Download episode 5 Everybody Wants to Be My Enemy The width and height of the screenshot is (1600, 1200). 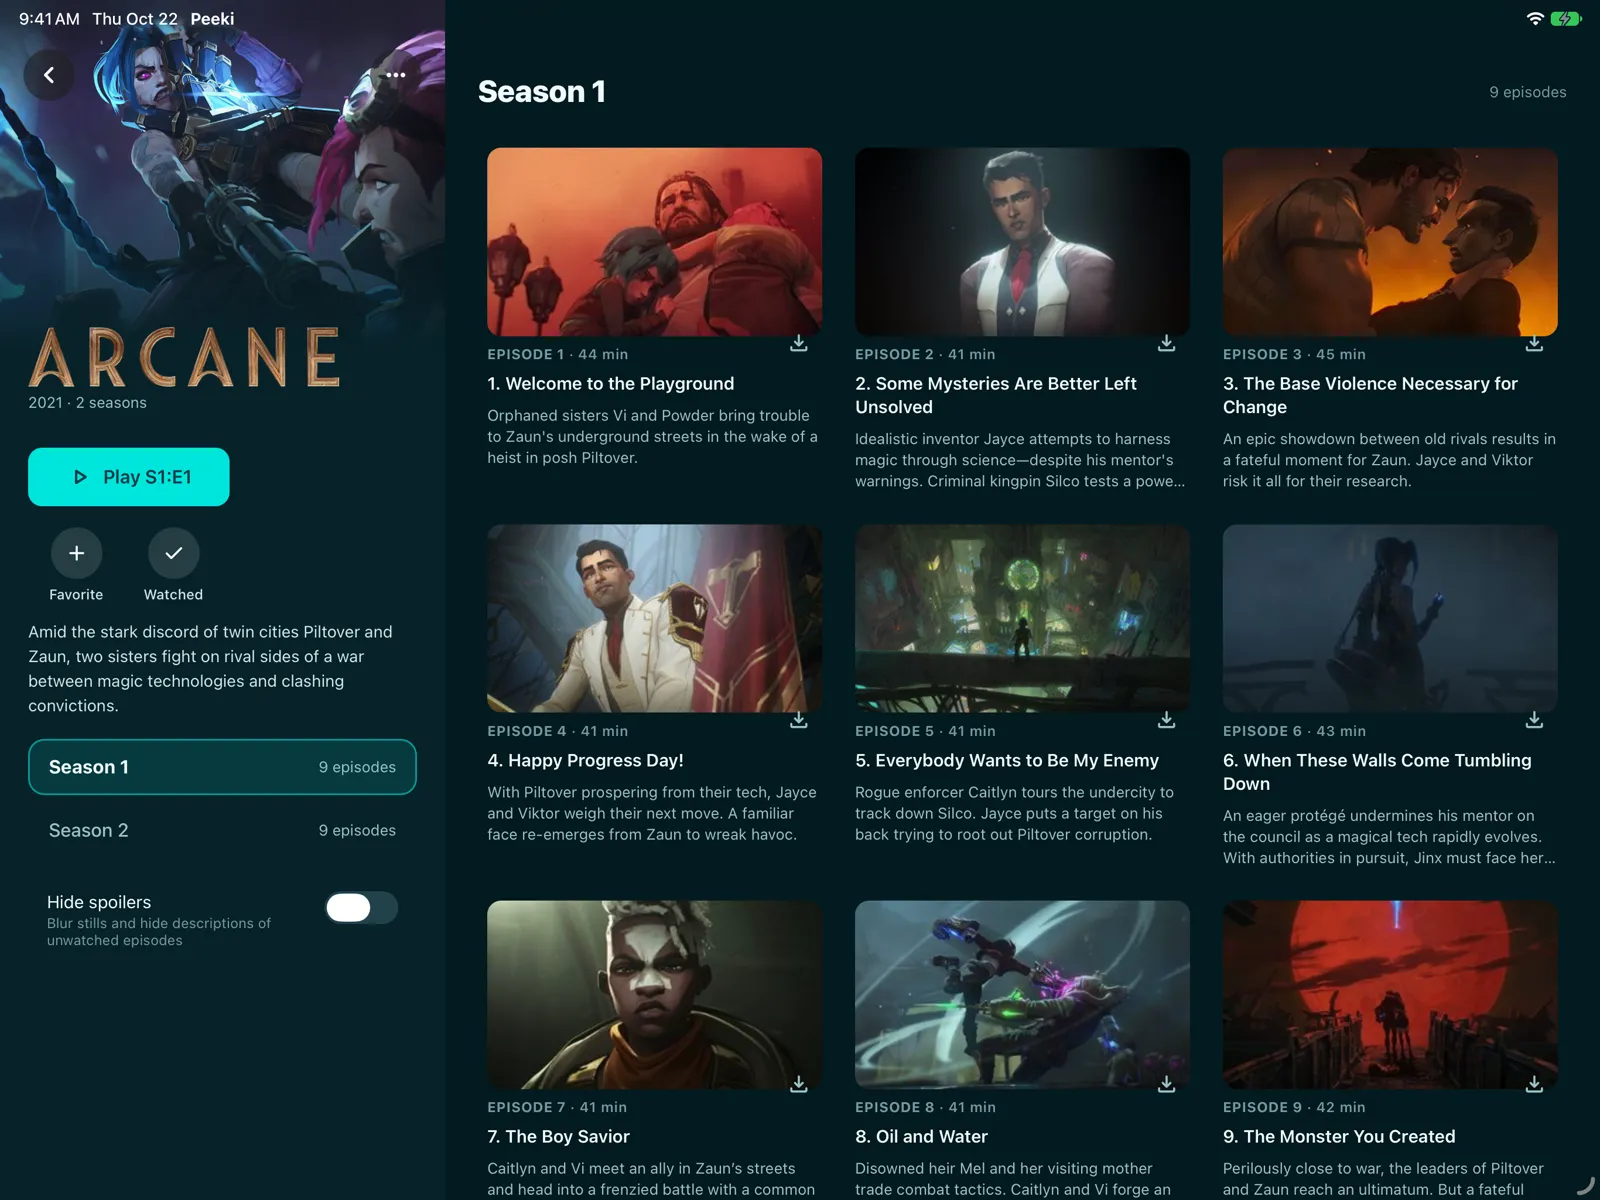click(1167, 720)
